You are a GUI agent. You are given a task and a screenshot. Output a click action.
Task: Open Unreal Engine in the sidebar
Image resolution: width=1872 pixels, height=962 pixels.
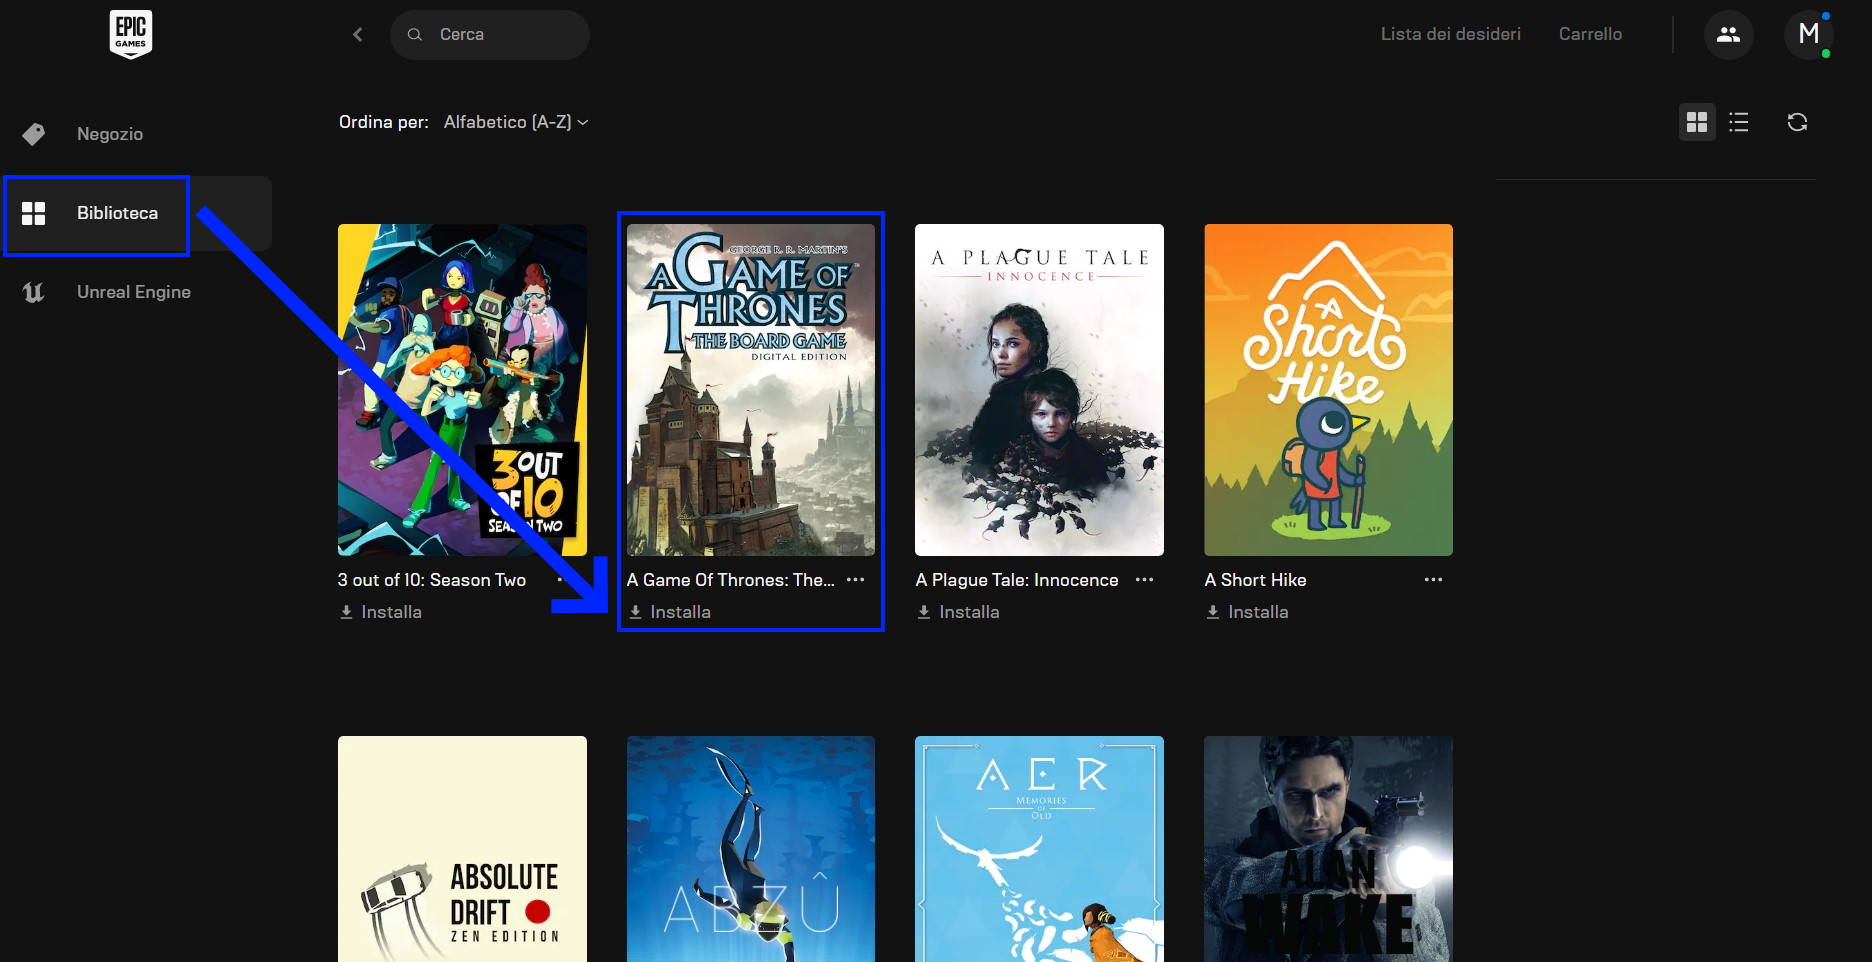(136, 292)
